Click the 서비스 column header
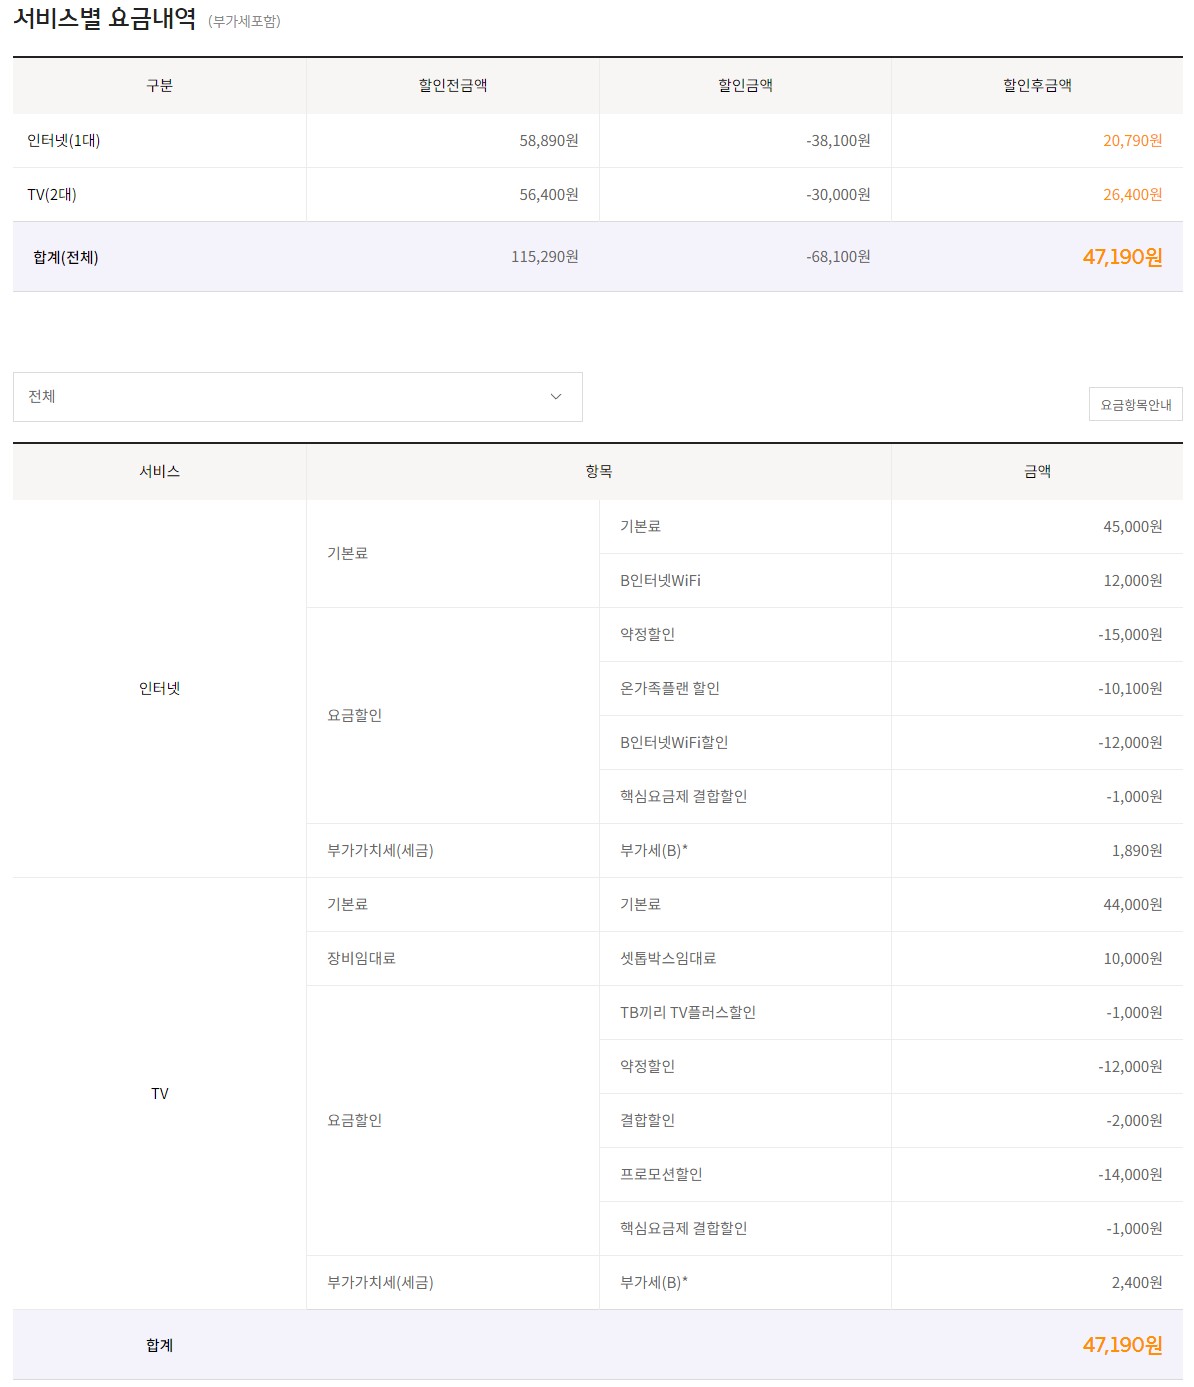Screen dimensions: 1194x1387 coord(159,472)
